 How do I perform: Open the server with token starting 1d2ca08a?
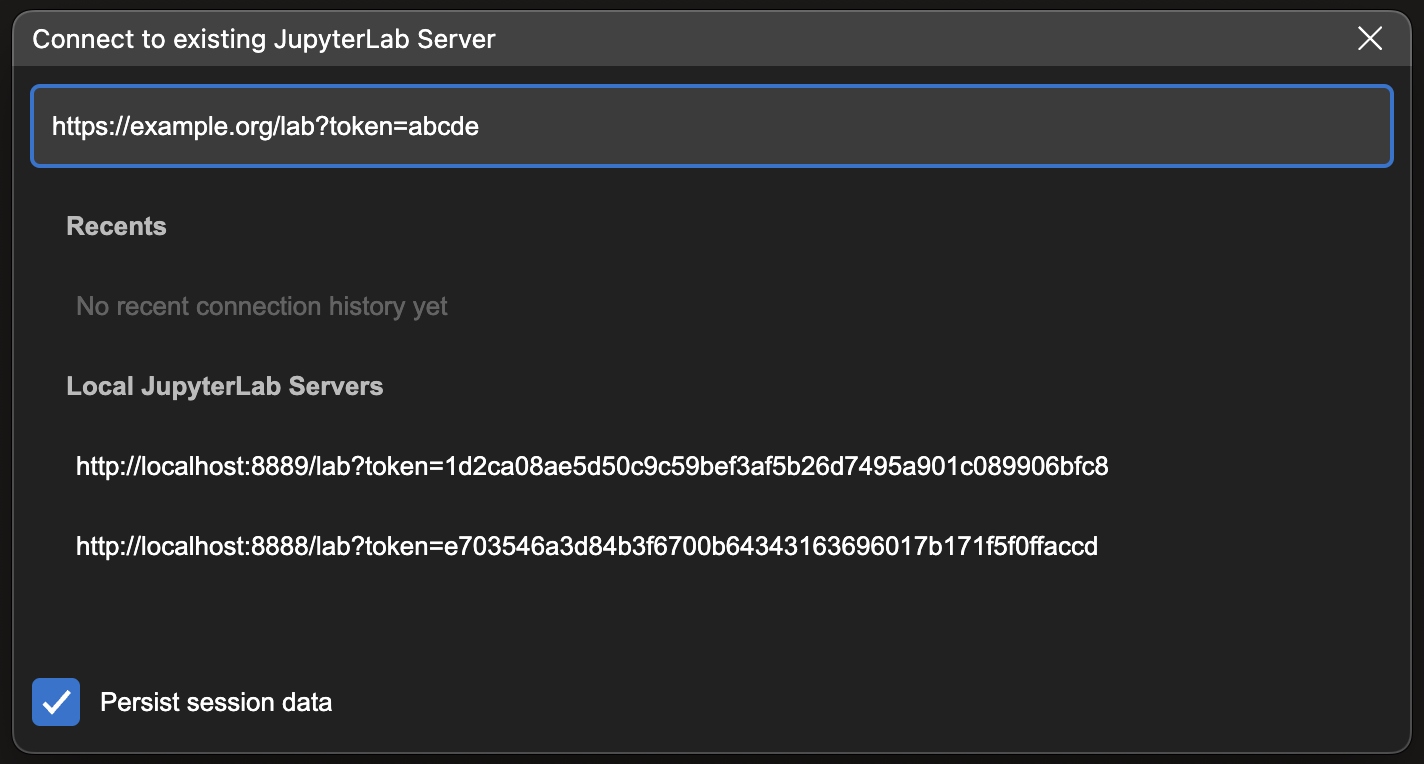[590, 466]
